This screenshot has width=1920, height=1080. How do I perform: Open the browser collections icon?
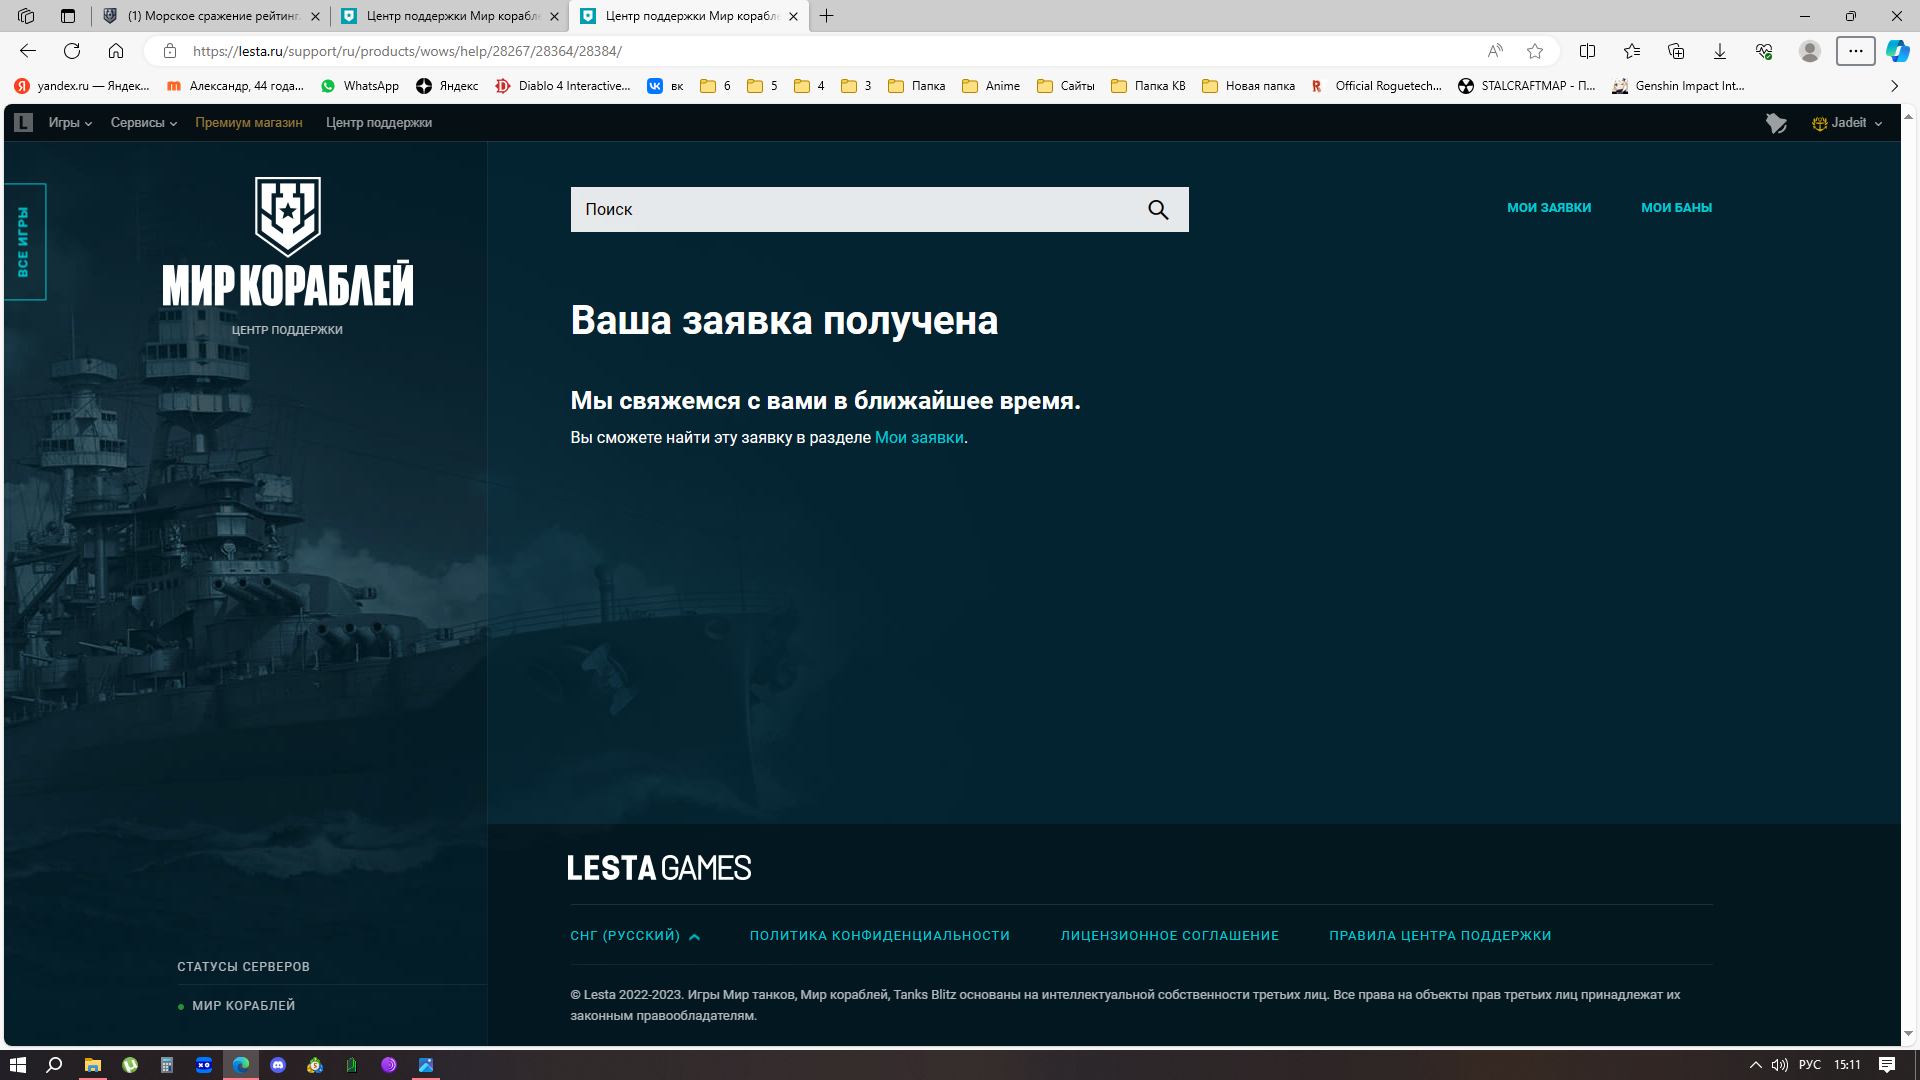pos(1676,51)
